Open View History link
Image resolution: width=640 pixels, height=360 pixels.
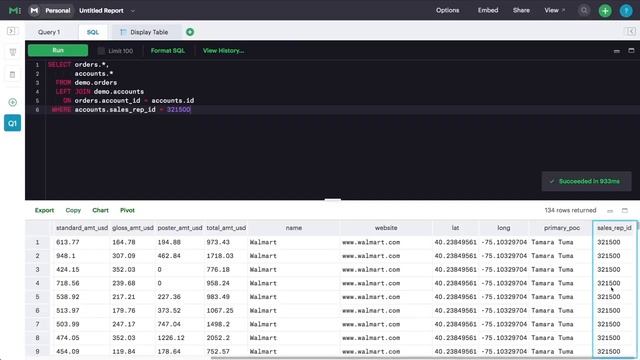click(223, 51)
